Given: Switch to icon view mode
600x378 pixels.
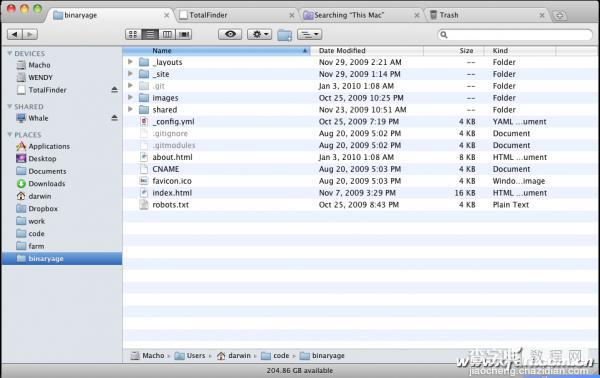Looking at the screenshot, I should pyautogui.click(x=133, y=34).
